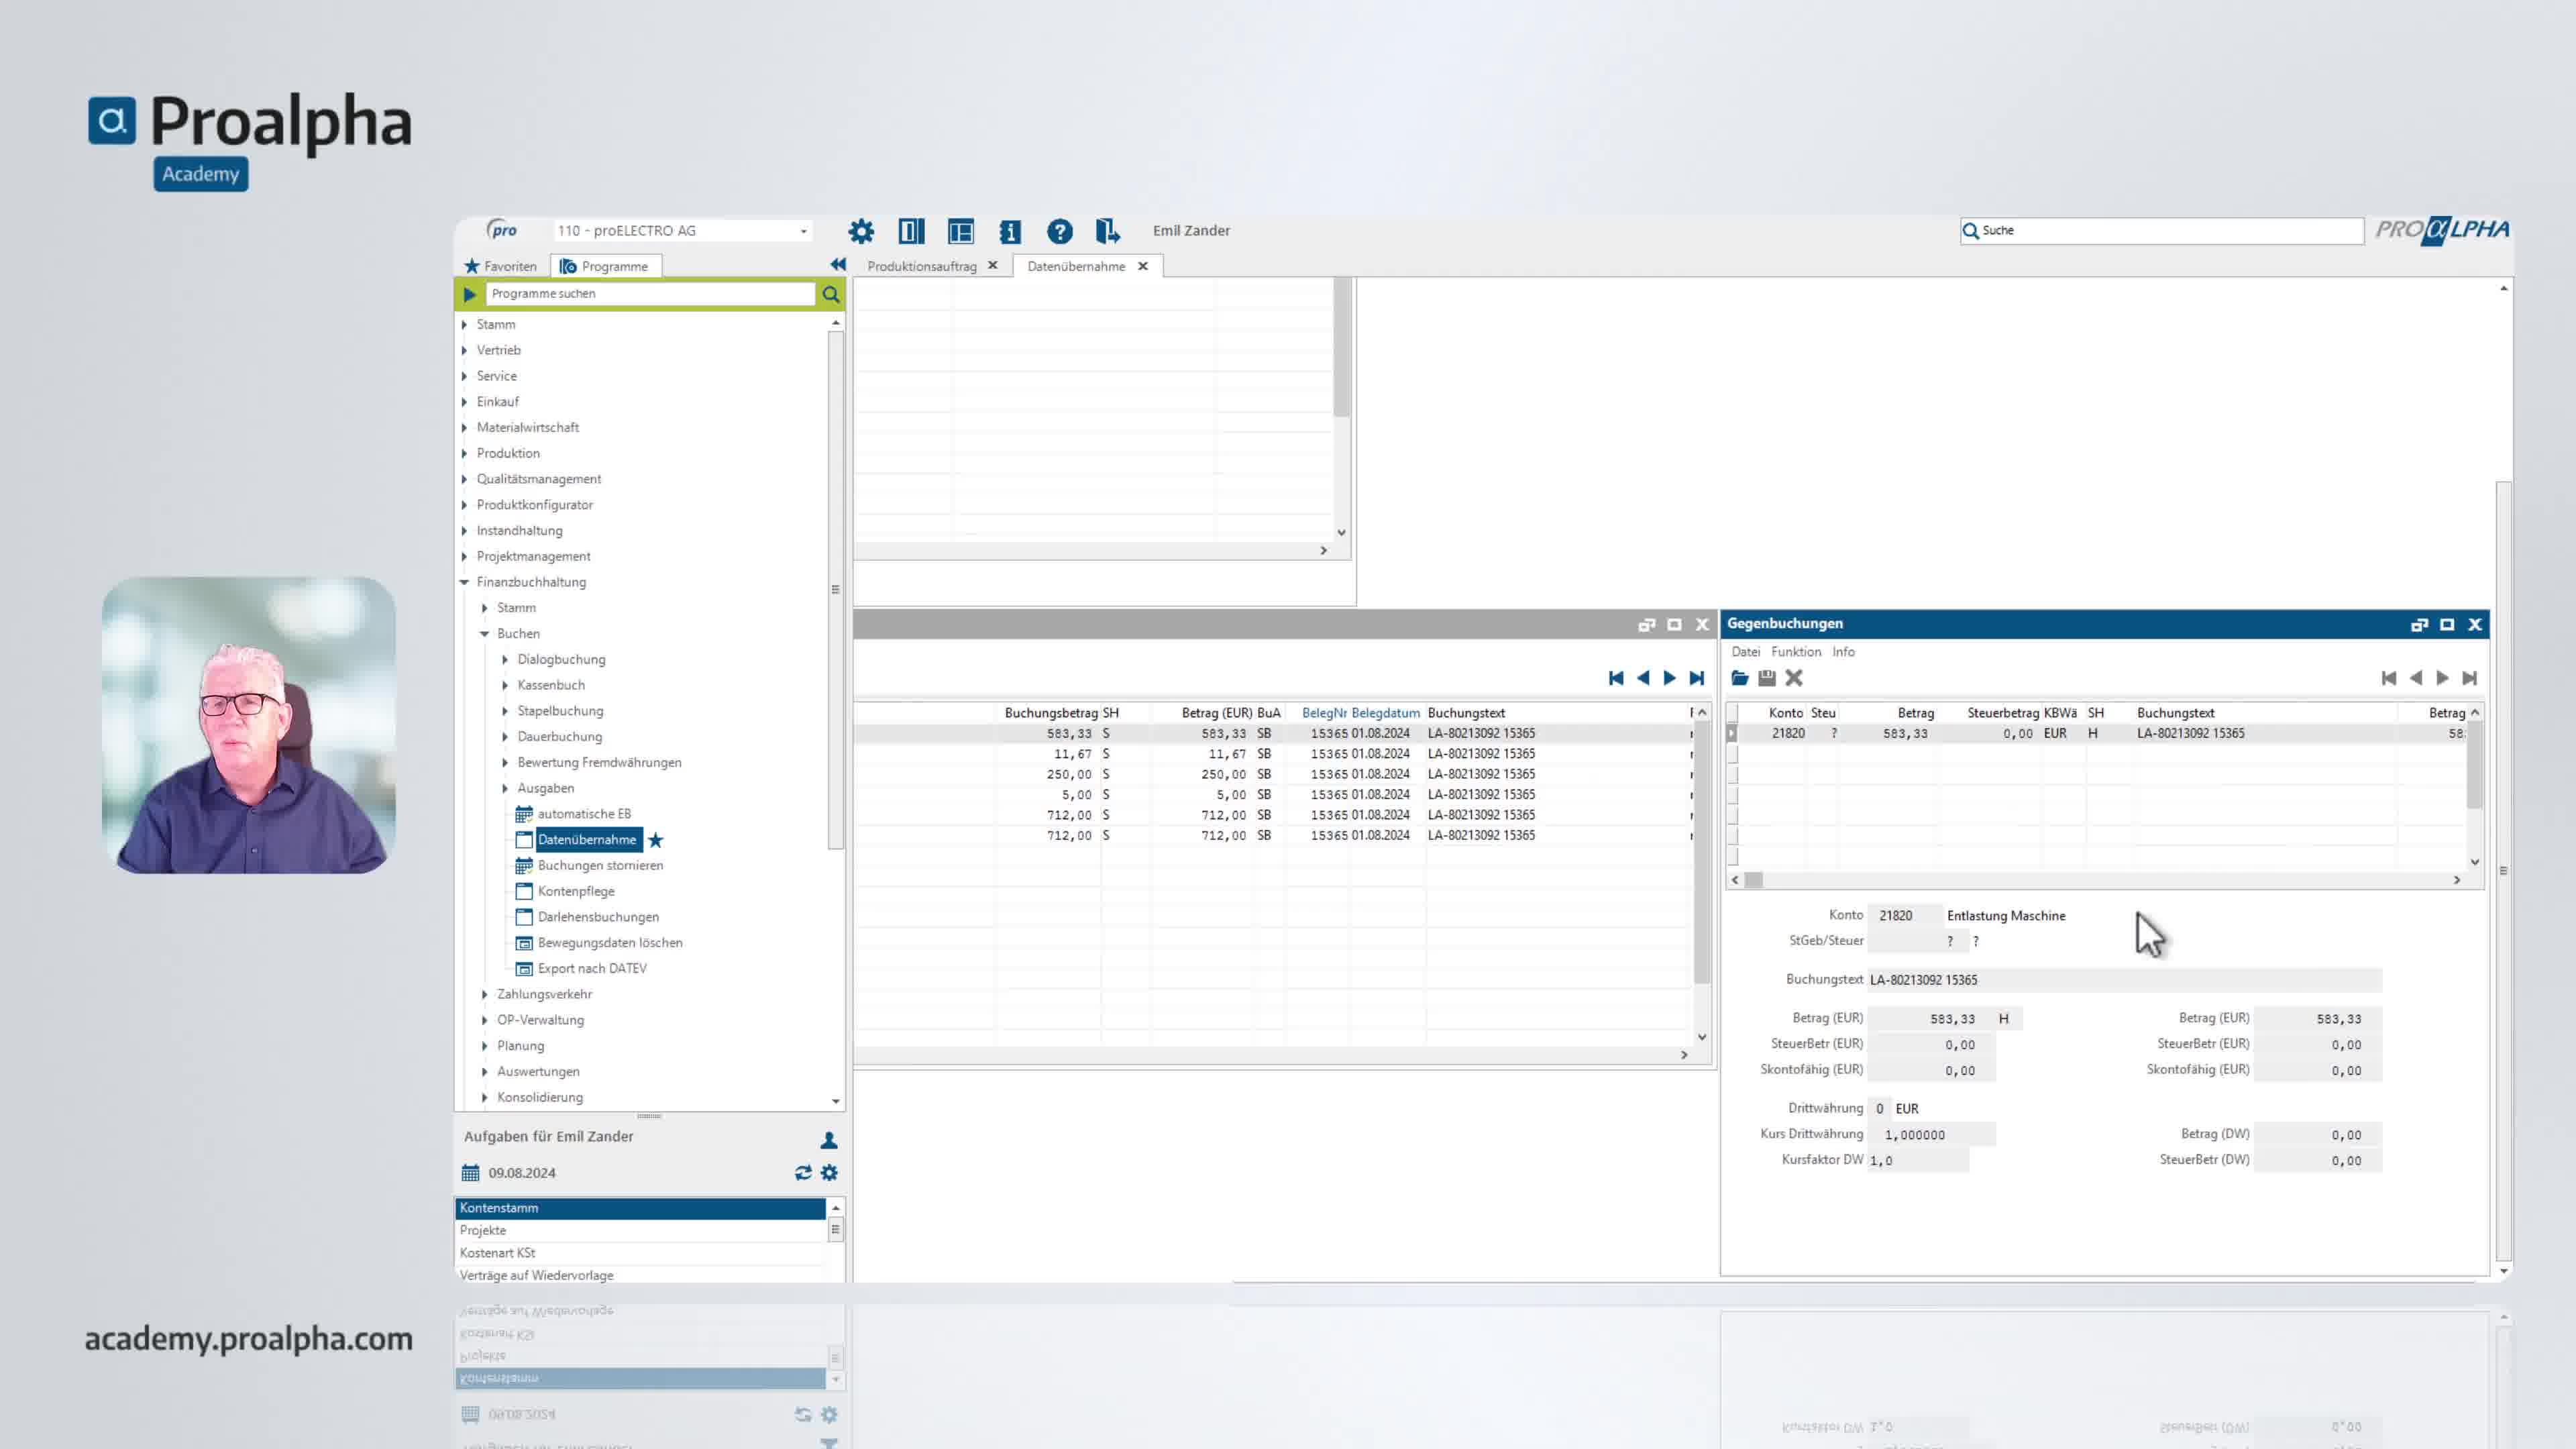Screen dimensions: 2576x1449
Task: Click the help question mark icon
Action: point(1060,231)
